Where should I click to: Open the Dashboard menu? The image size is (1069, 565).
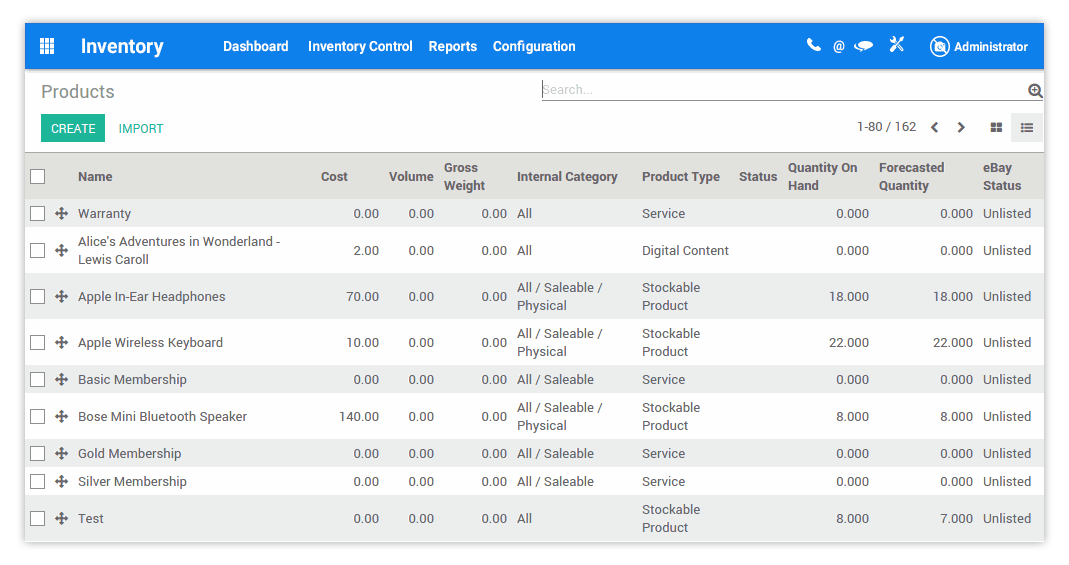click(x=256, y=46)
